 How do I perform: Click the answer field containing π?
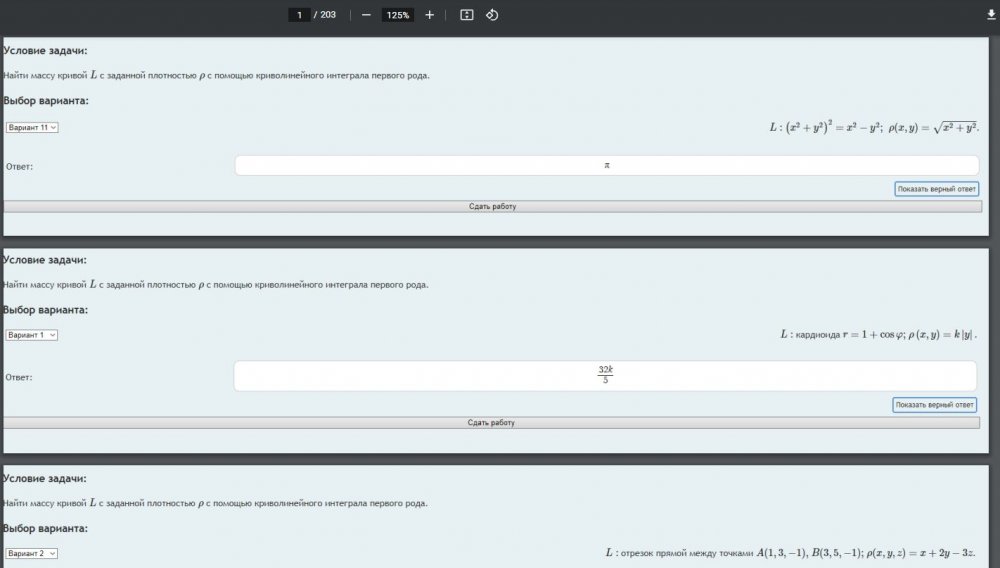(606, 166)
